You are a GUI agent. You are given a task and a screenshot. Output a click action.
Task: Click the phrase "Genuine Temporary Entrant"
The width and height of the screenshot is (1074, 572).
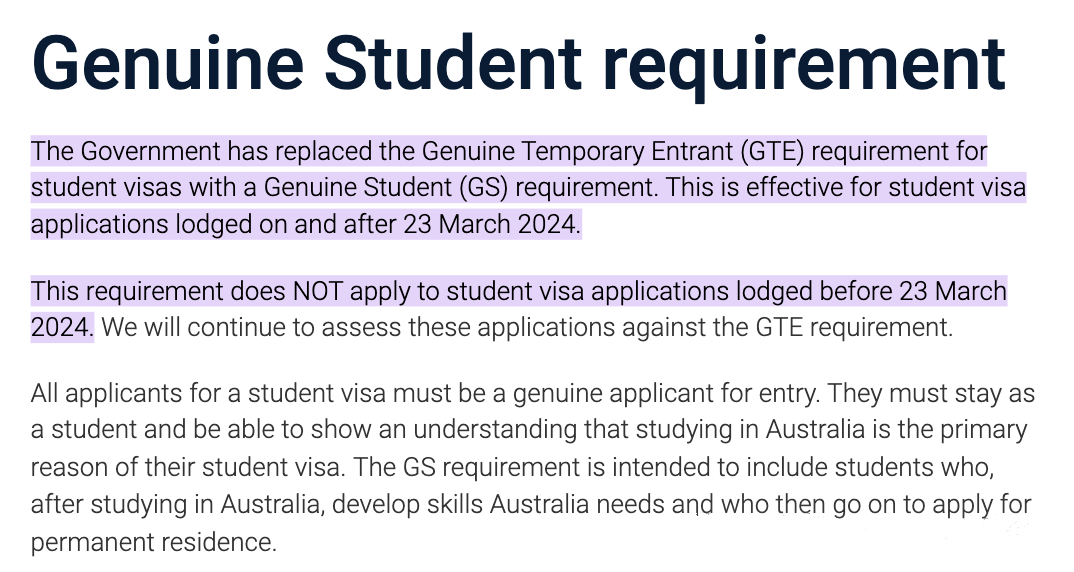click(x=577, y=152)
